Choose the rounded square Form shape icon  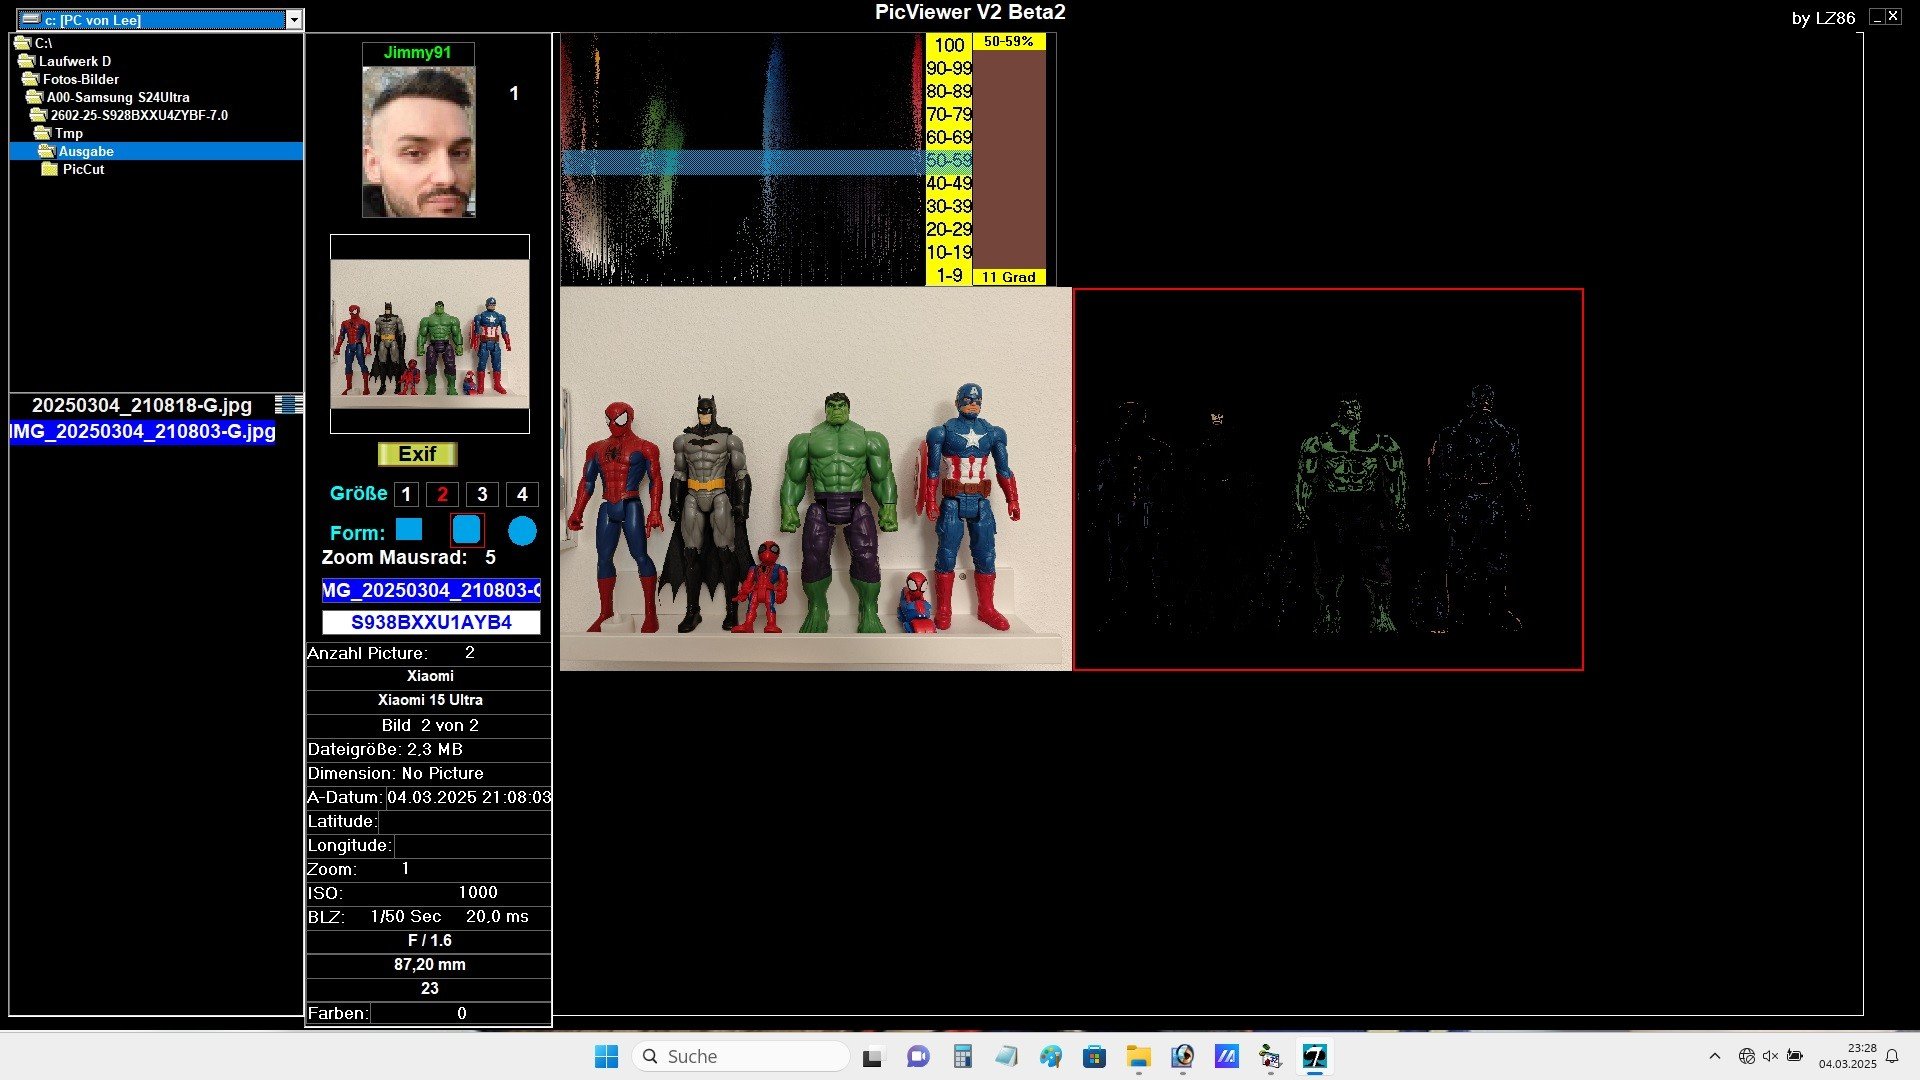(466, 529)
